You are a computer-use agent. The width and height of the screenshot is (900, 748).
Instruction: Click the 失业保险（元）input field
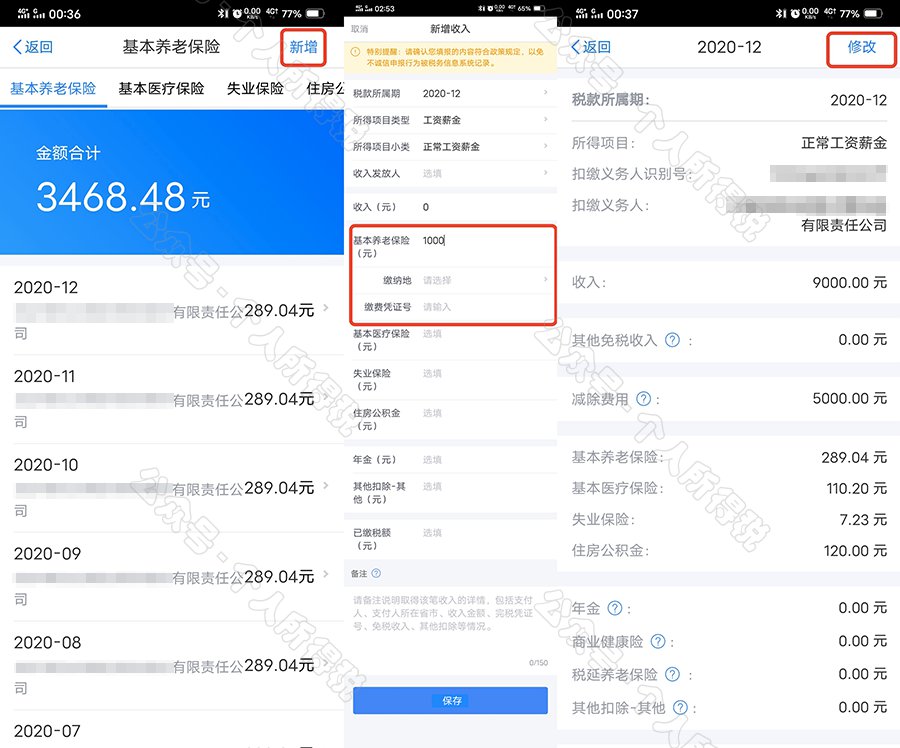click(x=451, y=379)
